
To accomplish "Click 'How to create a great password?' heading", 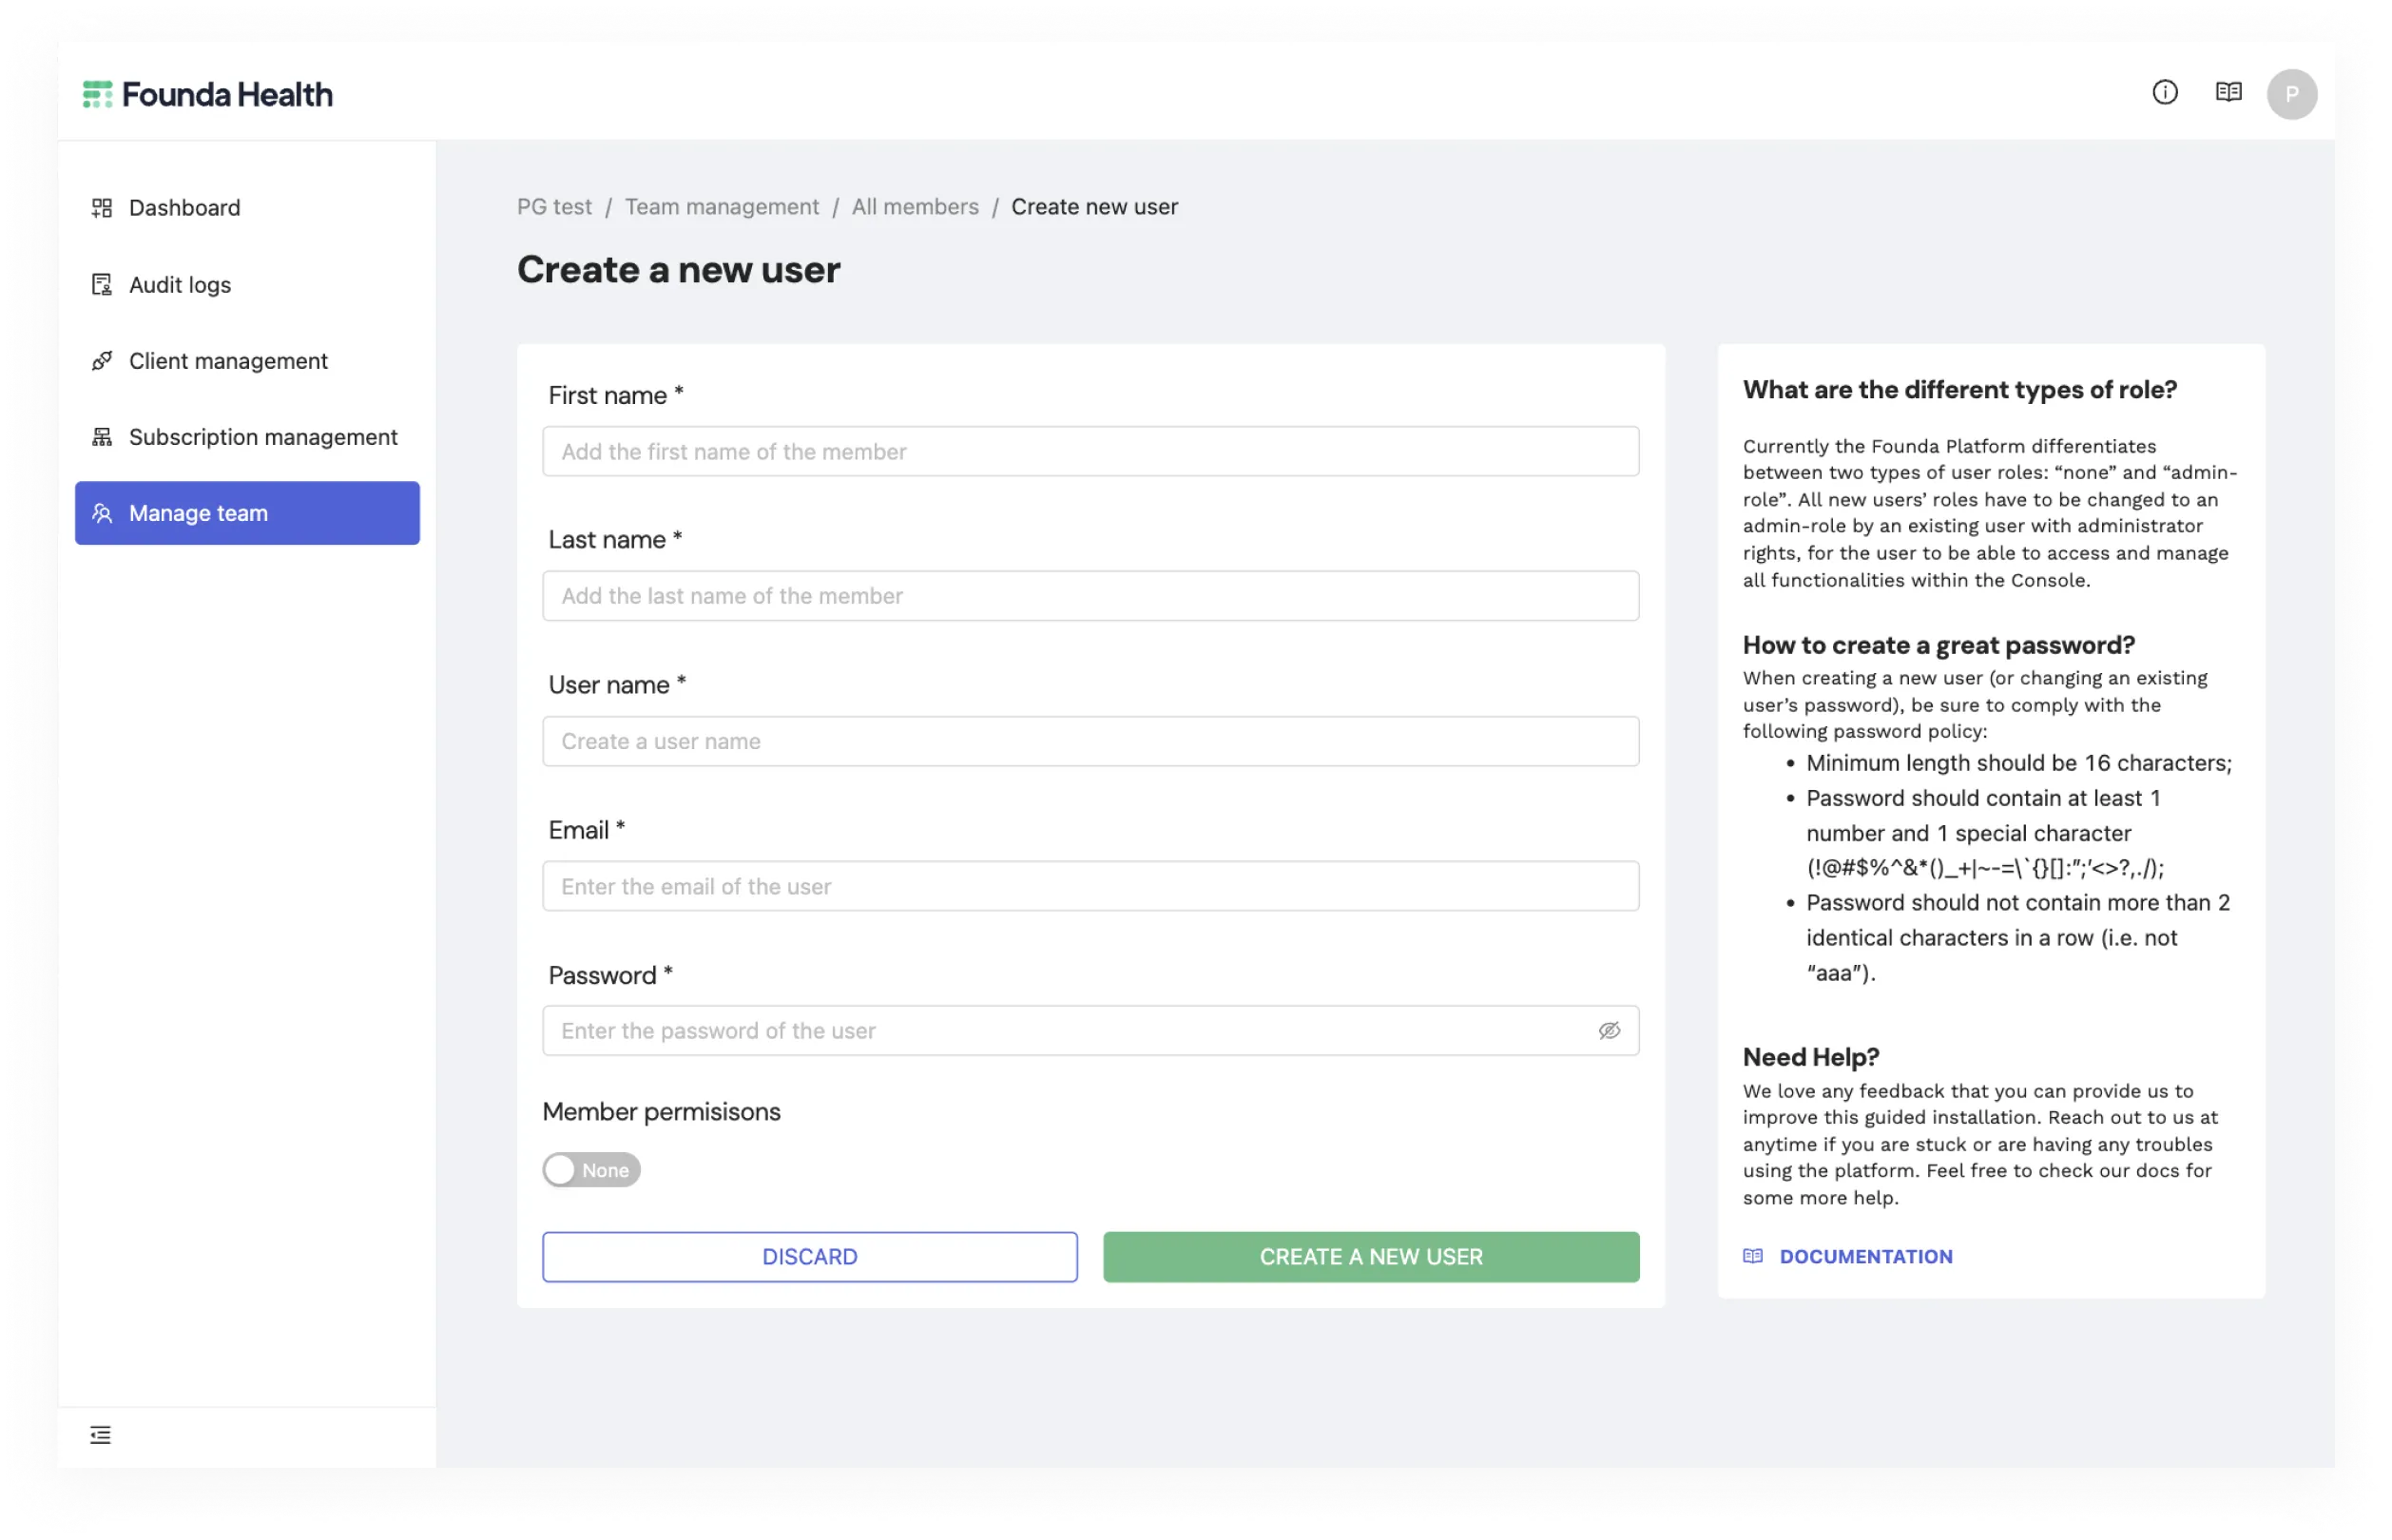I will pyautogui.click(x=1938, y=645).
